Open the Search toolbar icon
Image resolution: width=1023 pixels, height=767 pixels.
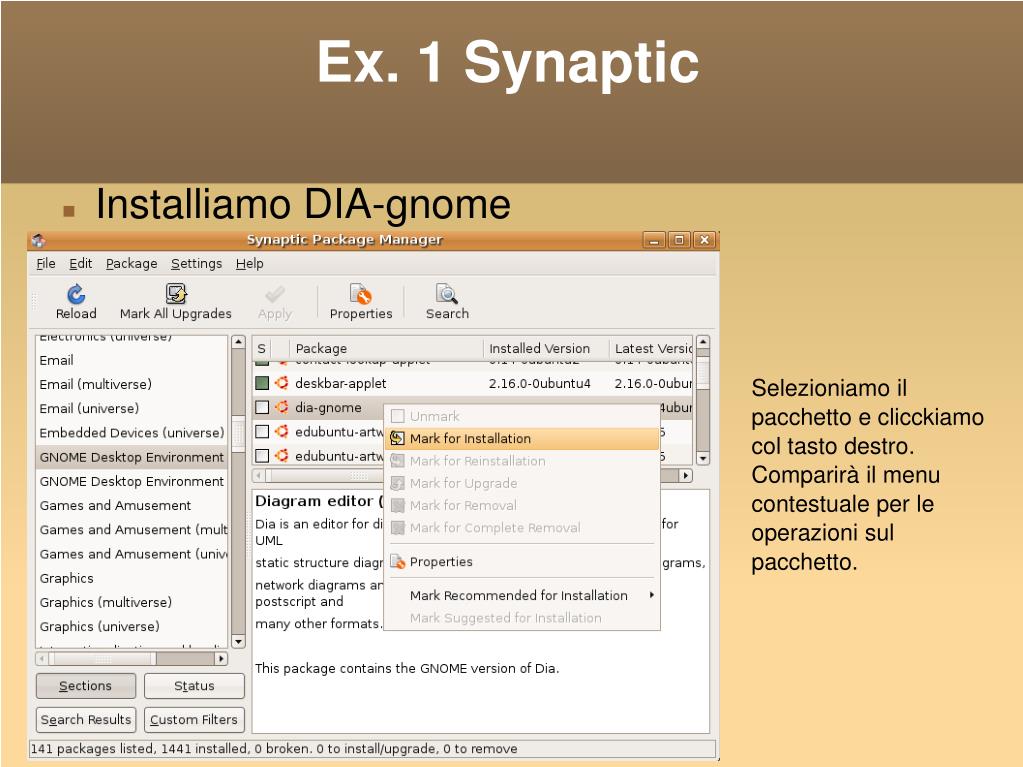(x=447, y=294)
